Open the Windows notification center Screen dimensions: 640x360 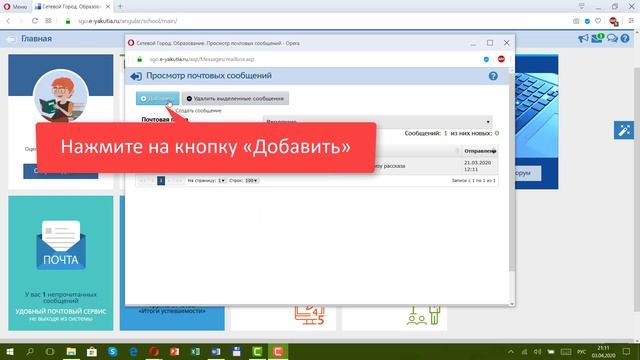tap(627, 351)
